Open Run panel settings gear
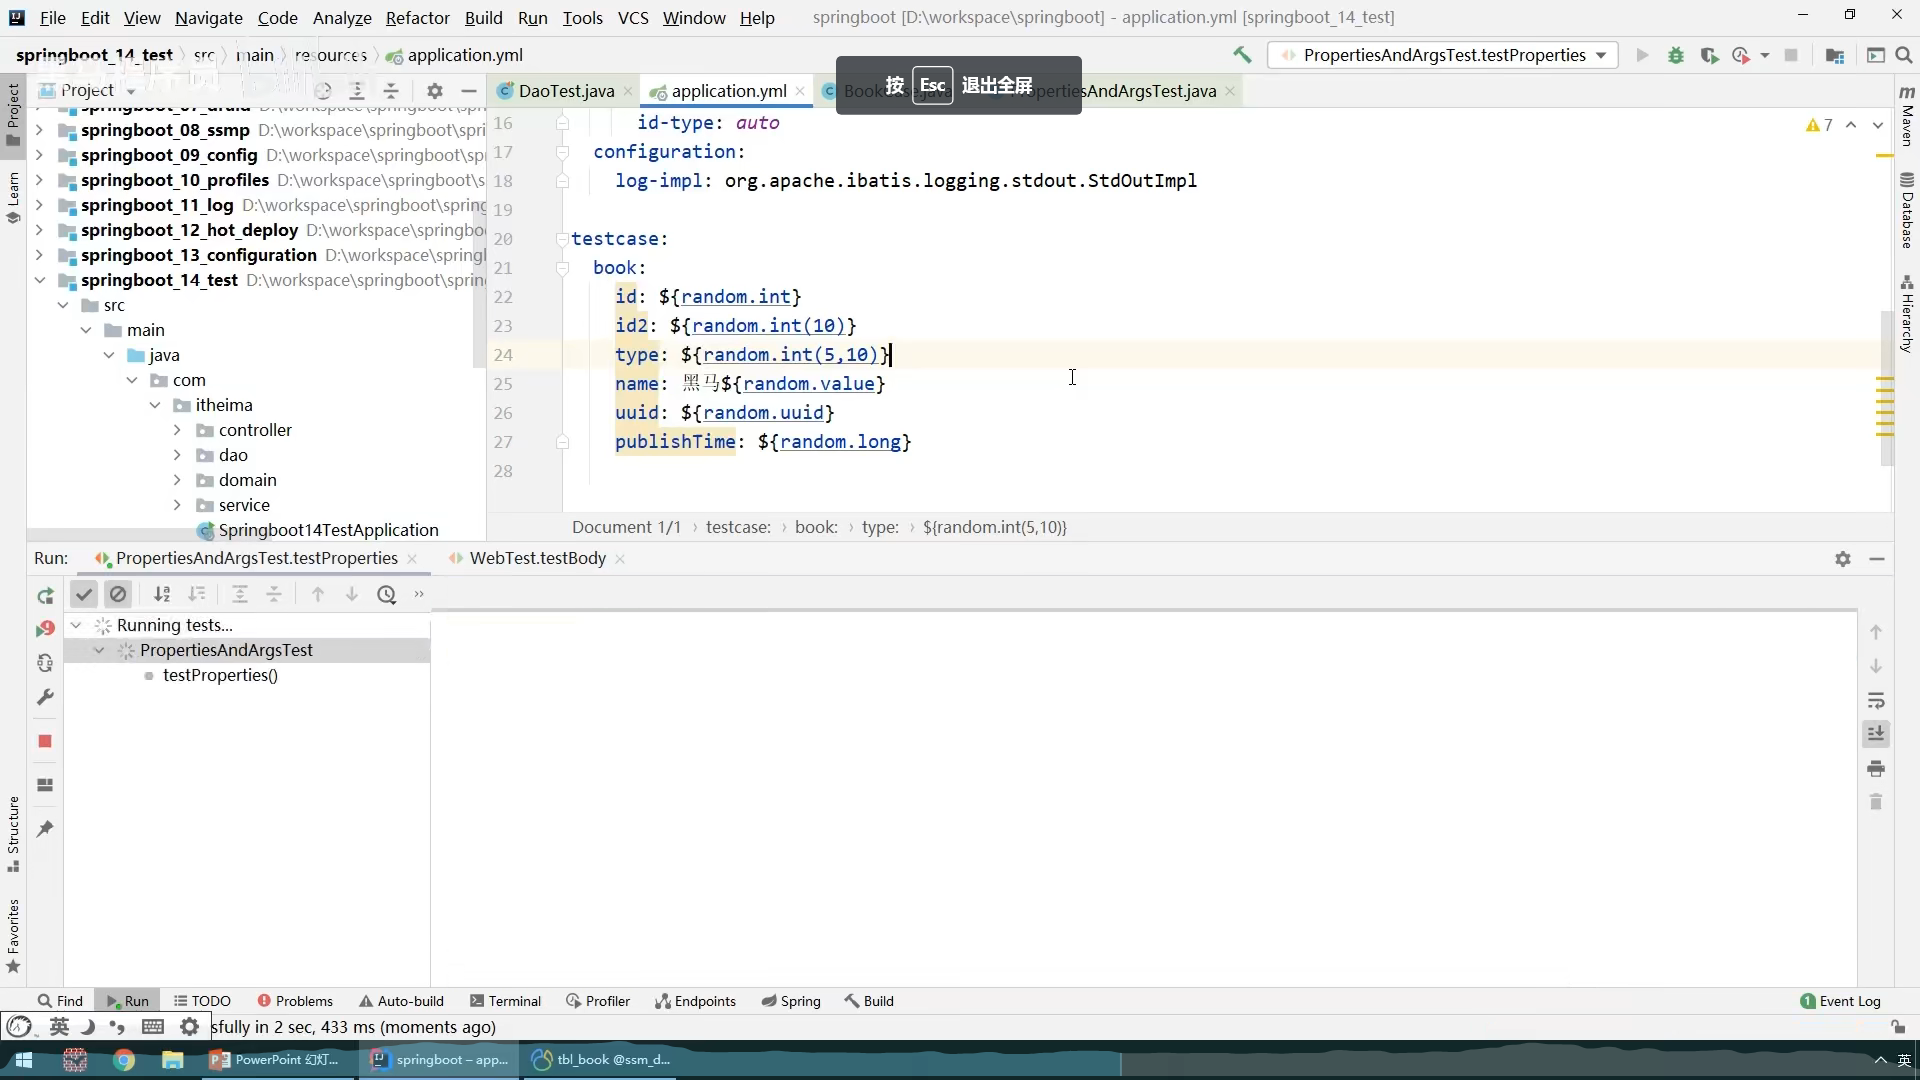Screen dimensions: 1920x1080 pos(1843,559)
